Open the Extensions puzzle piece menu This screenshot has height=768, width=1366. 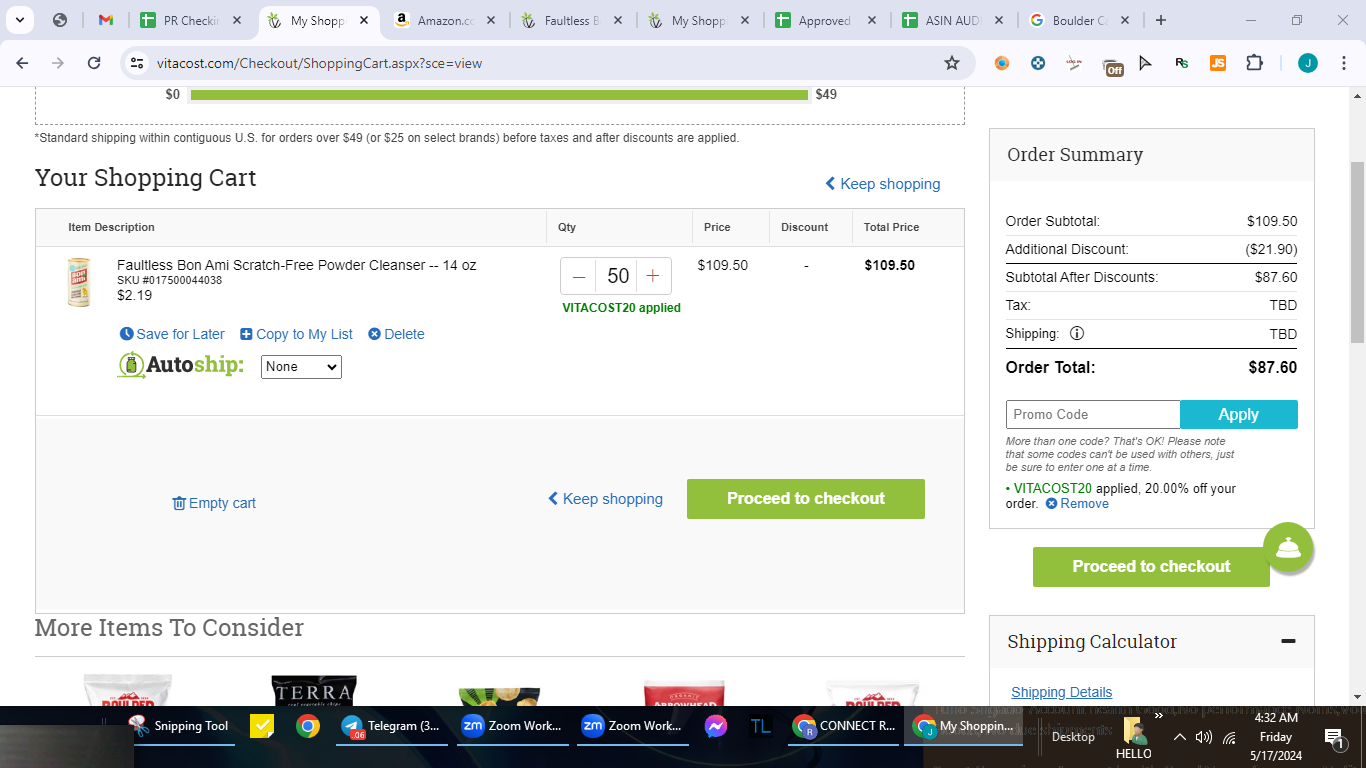(1254, 63)
